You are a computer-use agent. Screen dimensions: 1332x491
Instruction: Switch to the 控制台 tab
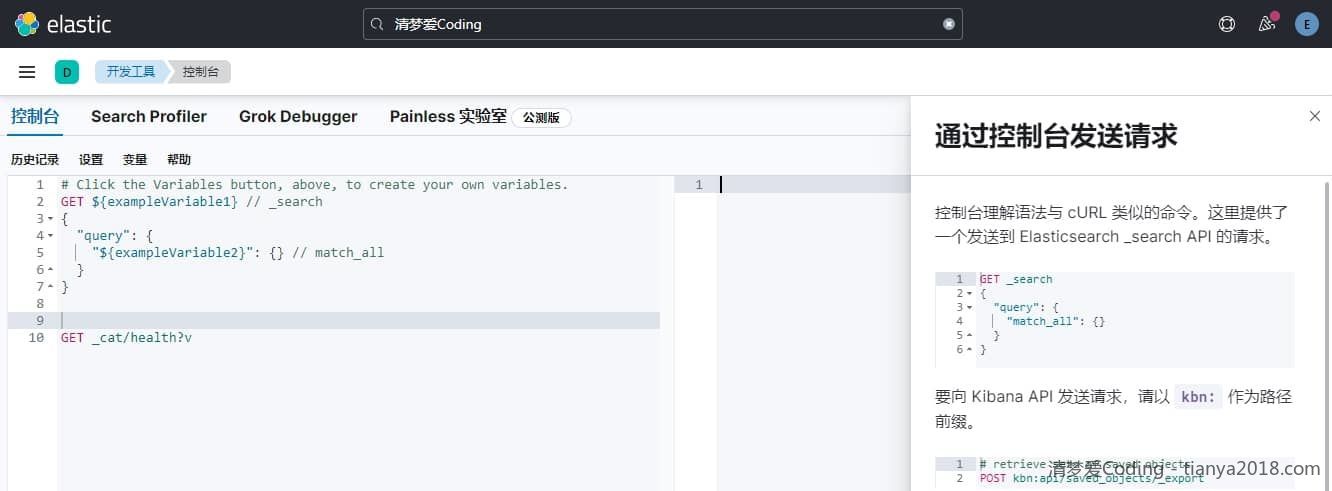(35, 116)
